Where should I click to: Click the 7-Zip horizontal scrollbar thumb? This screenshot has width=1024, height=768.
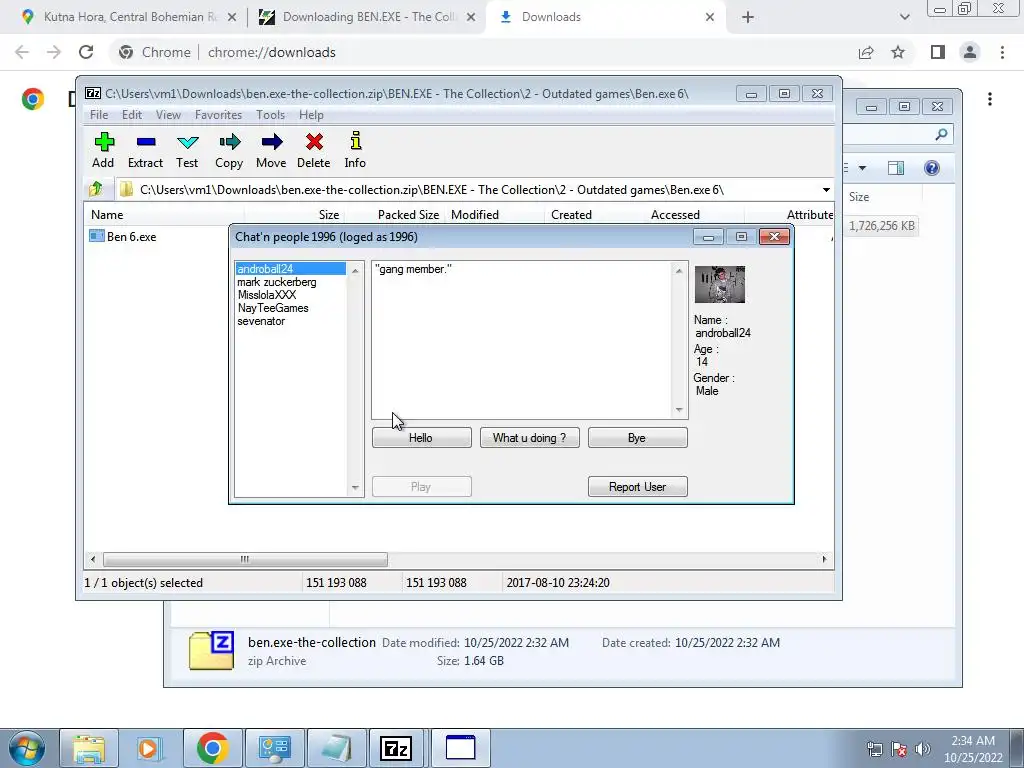pyautogui.click(x=245, y=559)
